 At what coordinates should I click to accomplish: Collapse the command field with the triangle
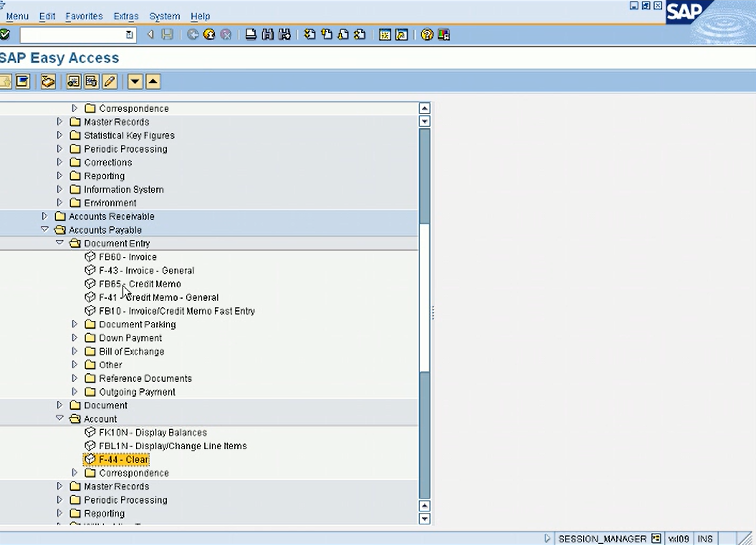coord(150,35)
